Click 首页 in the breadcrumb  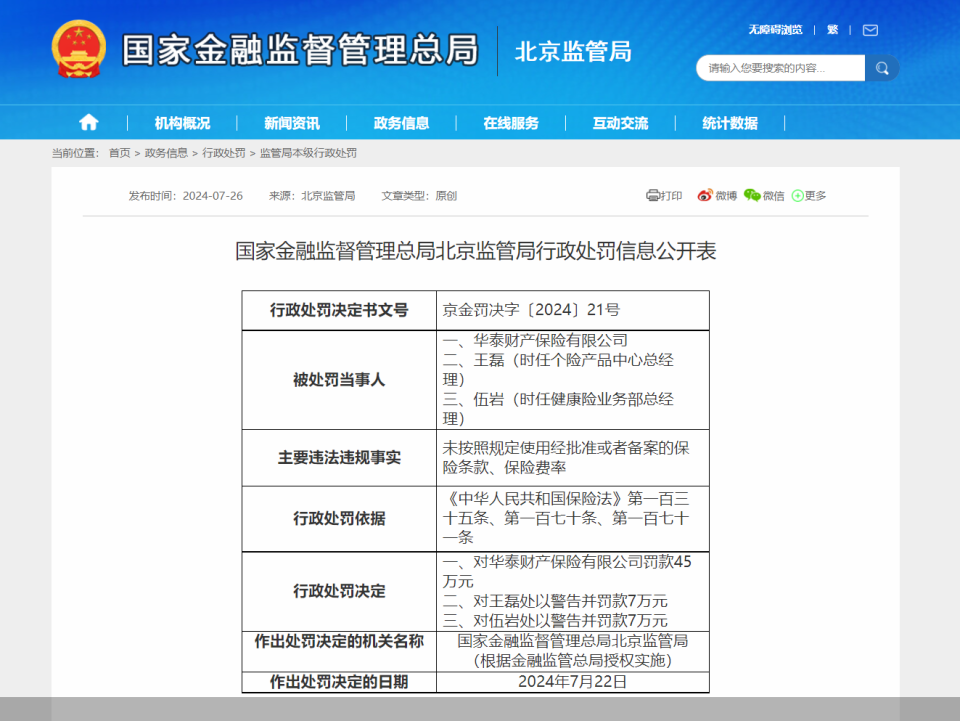119,153
